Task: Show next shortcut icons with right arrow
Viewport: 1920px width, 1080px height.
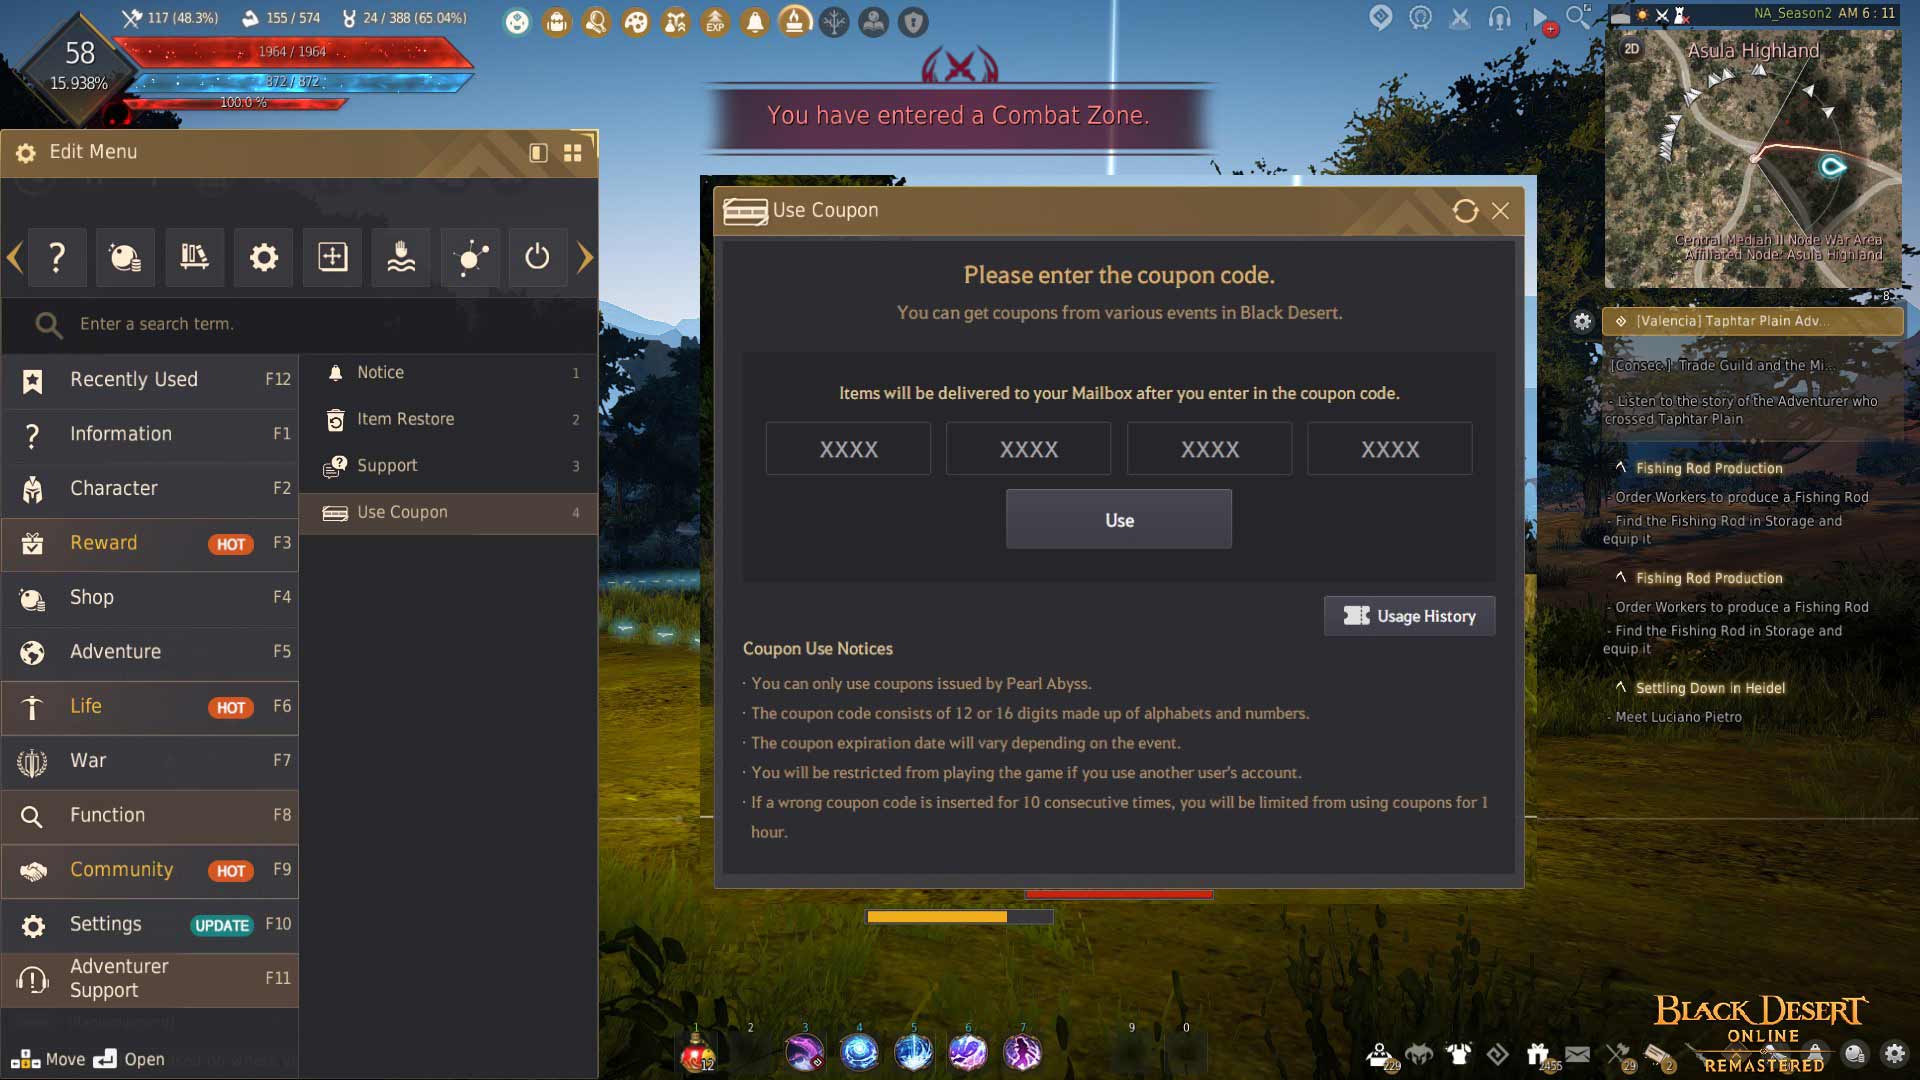Action: click(x=585, y=257)
